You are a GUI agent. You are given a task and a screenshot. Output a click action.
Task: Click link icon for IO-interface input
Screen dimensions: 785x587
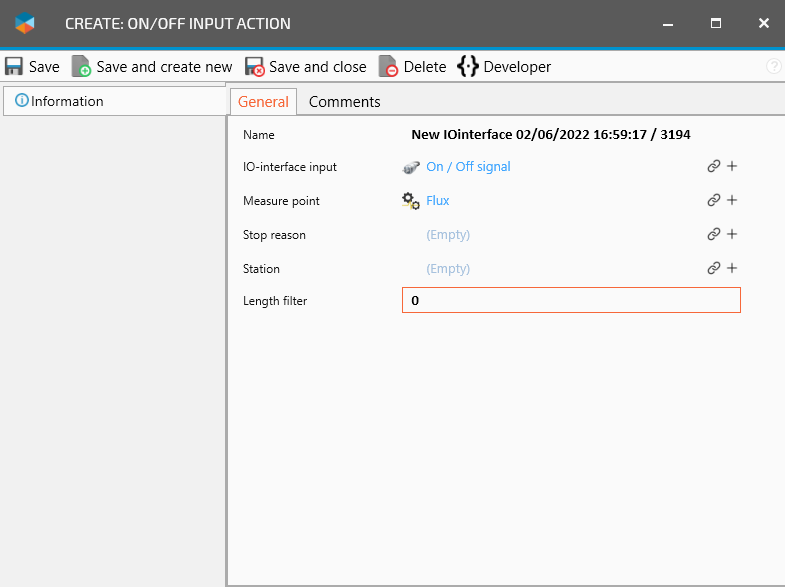coord(714,167)
